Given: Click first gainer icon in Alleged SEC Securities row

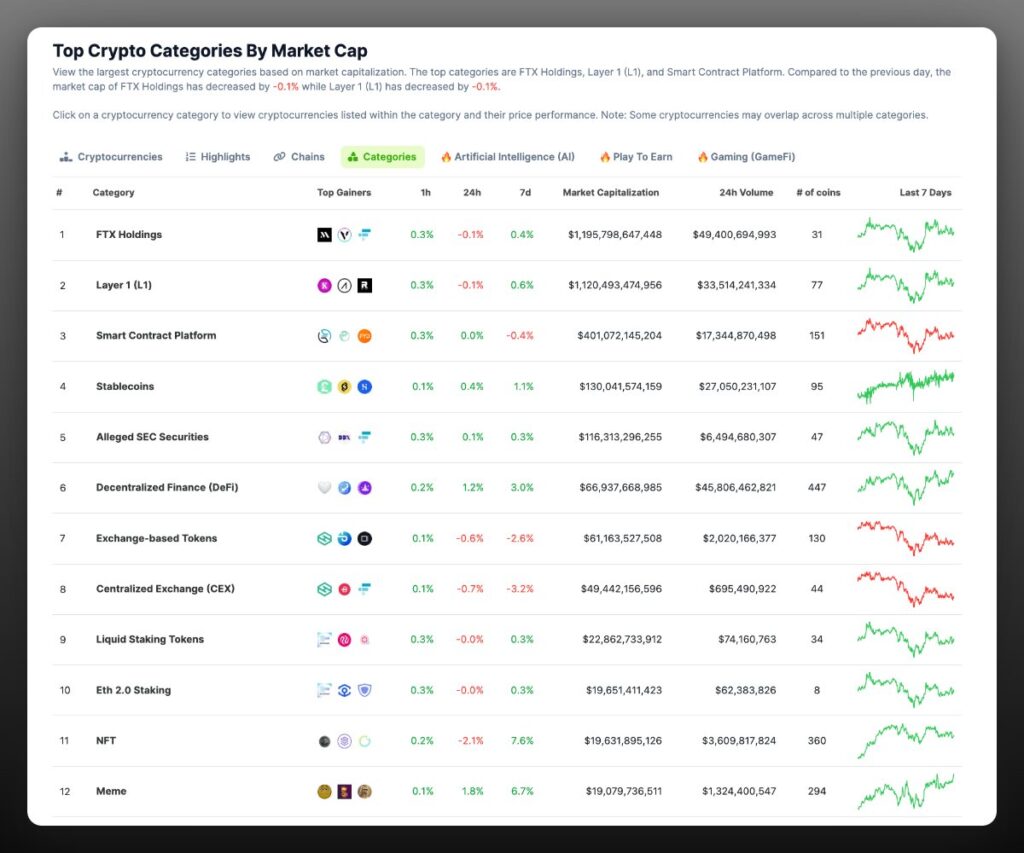Looking at the screenshot, I should coord(325,437).
